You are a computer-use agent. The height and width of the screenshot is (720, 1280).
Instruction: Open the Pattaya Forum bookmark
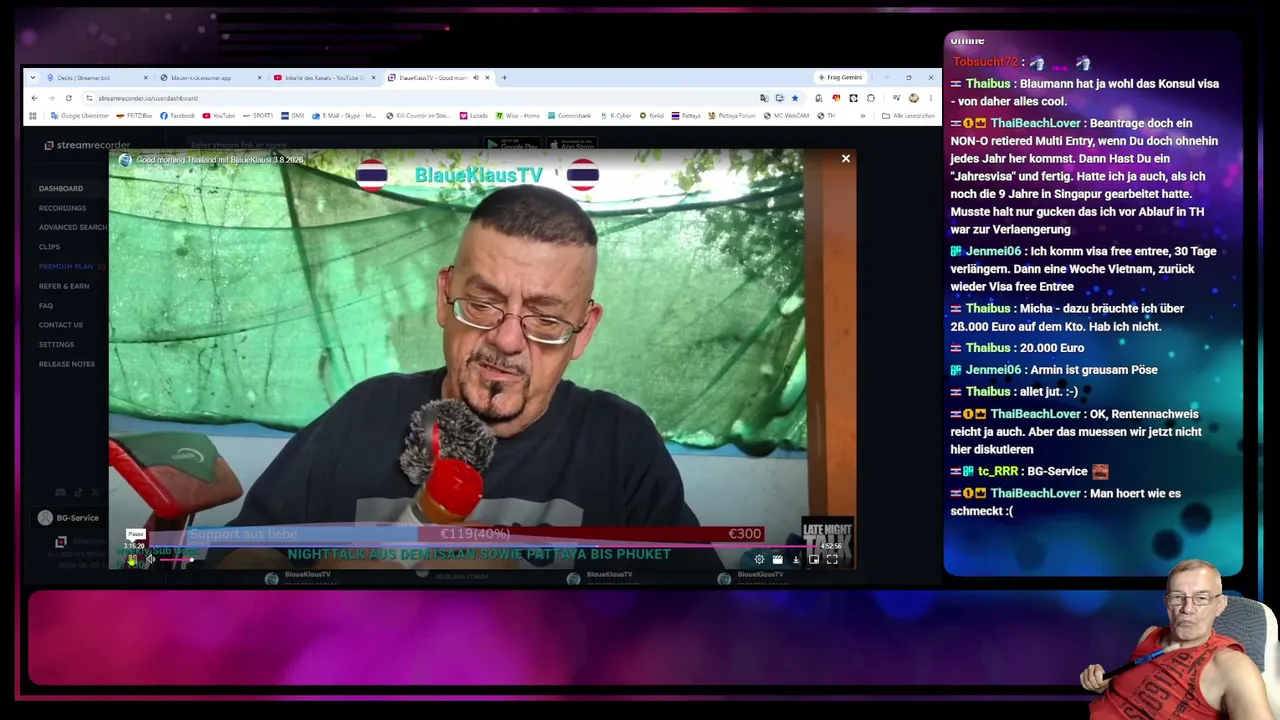pos(732,116)
